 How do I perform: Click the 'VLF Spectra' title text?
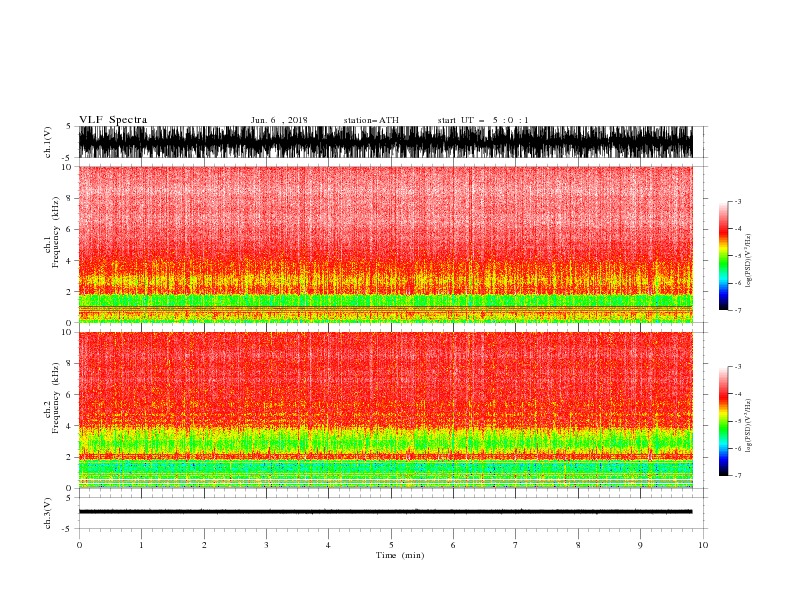(113, 120)
